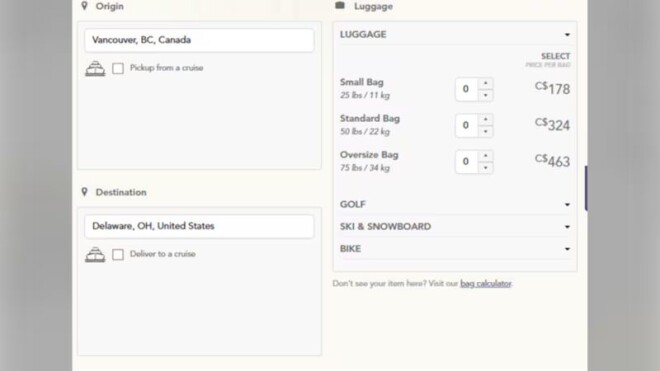The height and width of the screenshot is (371, 660).
Task: Expand the GOLF section
Action: (x=455, y=204)
